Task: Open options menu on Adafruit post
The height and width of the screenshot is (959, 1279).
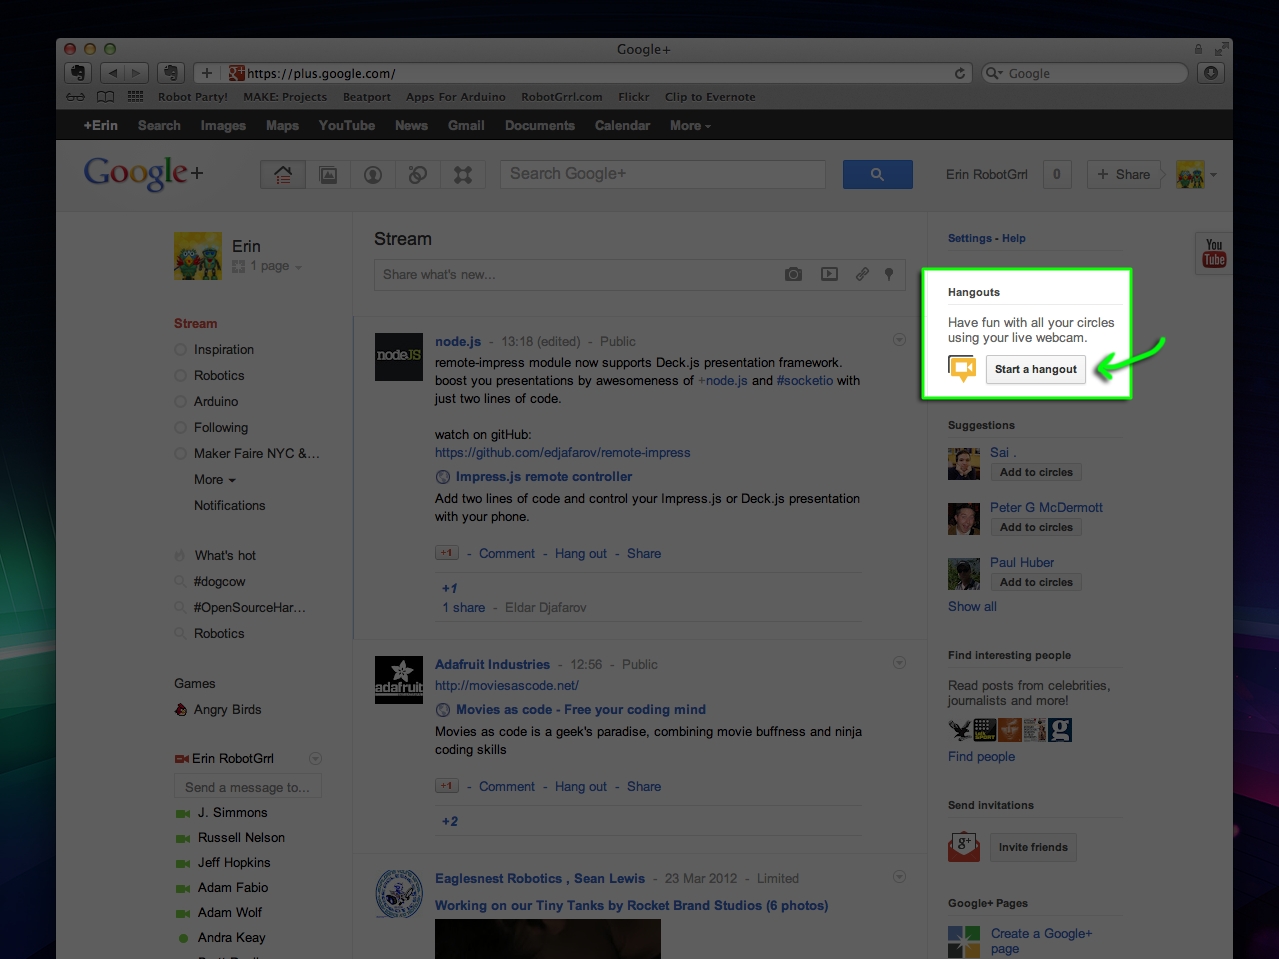Action: 899,663
